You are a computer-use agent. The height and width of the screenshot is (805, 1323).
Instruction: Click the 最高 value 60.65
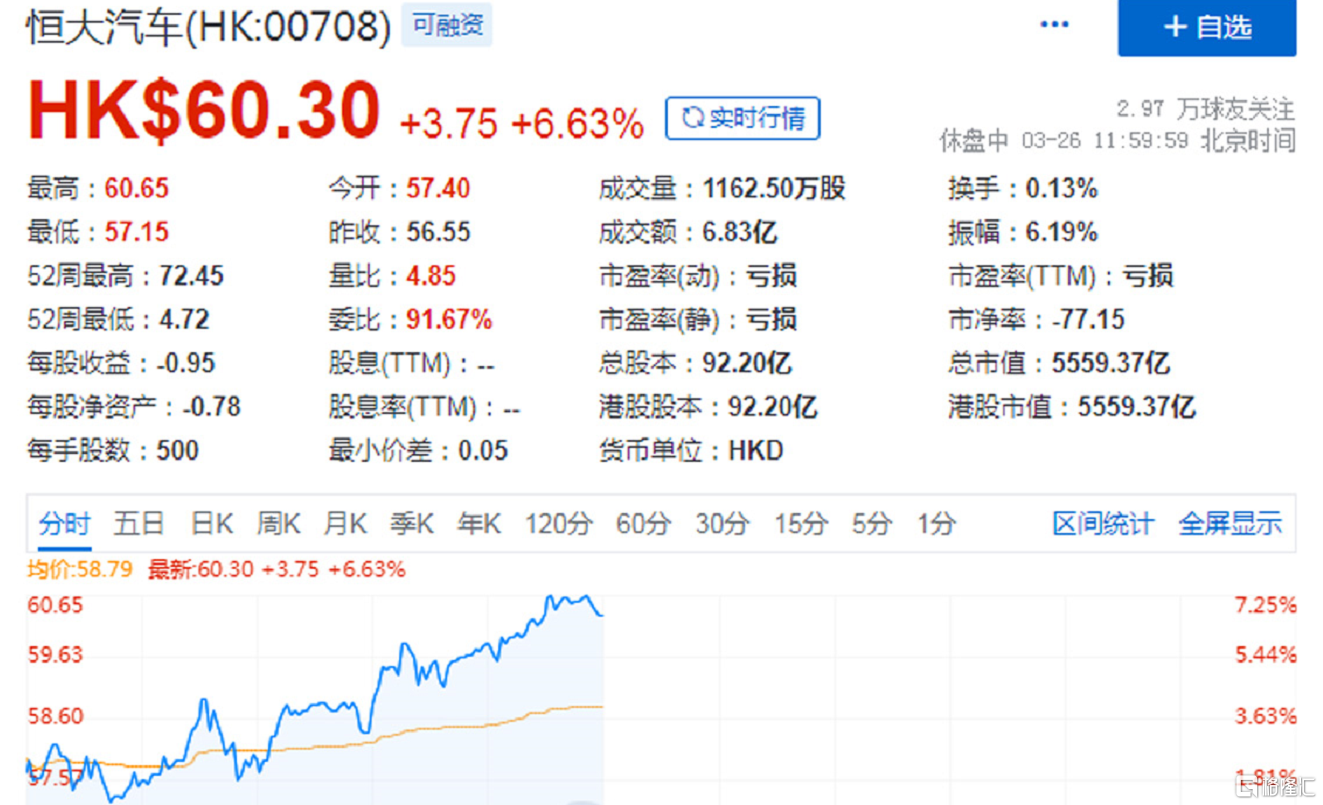pyautogui.click(x=137, y=188)
